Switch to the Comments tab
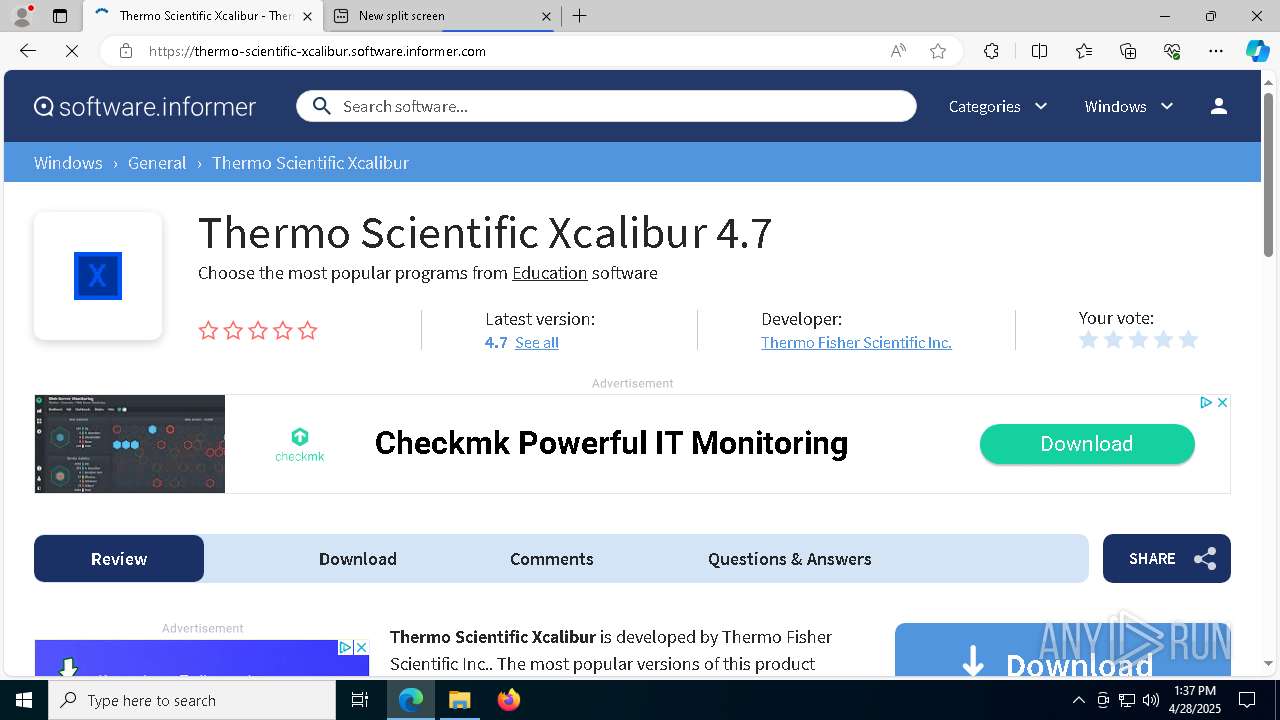1280x720 pixels. 552,559
